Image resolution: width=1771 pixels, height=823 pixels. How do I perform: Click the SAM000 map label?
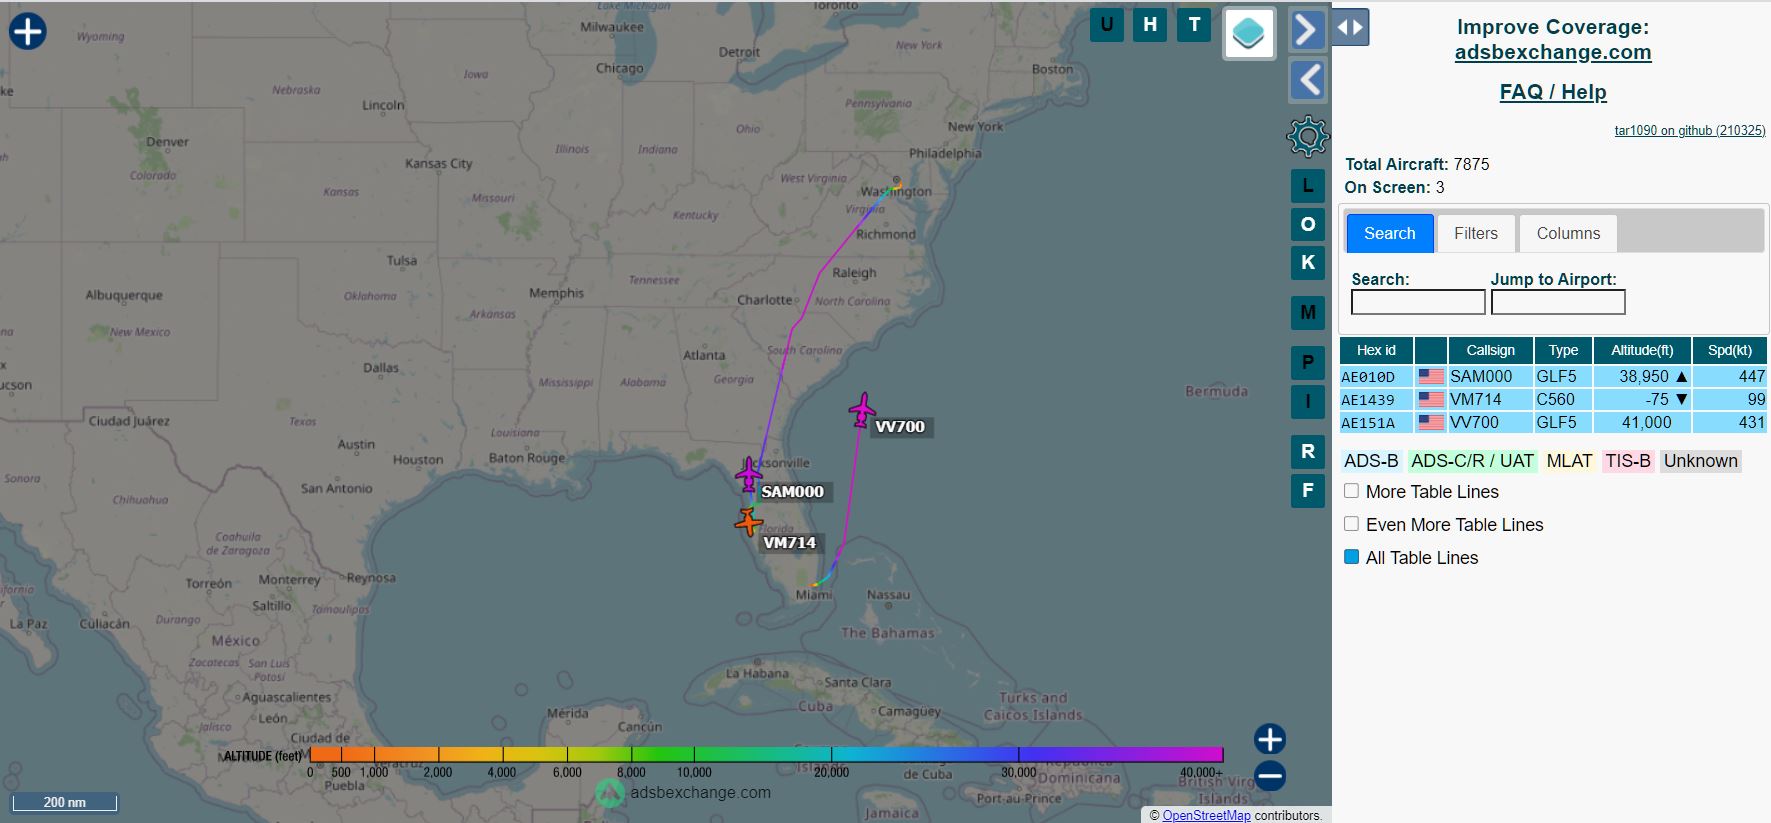pyautogui.click(x=792, y=491)
